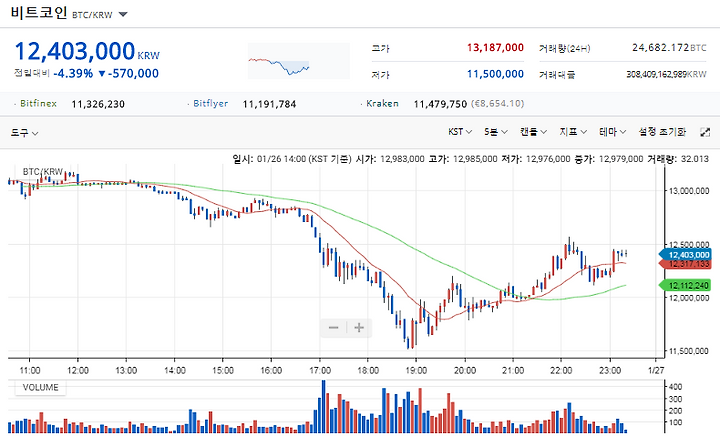This screenshot has width=720, height=436.
Task: Click the 비트코인 title heading
Action: pyautogui.click(x=39, y=12)
